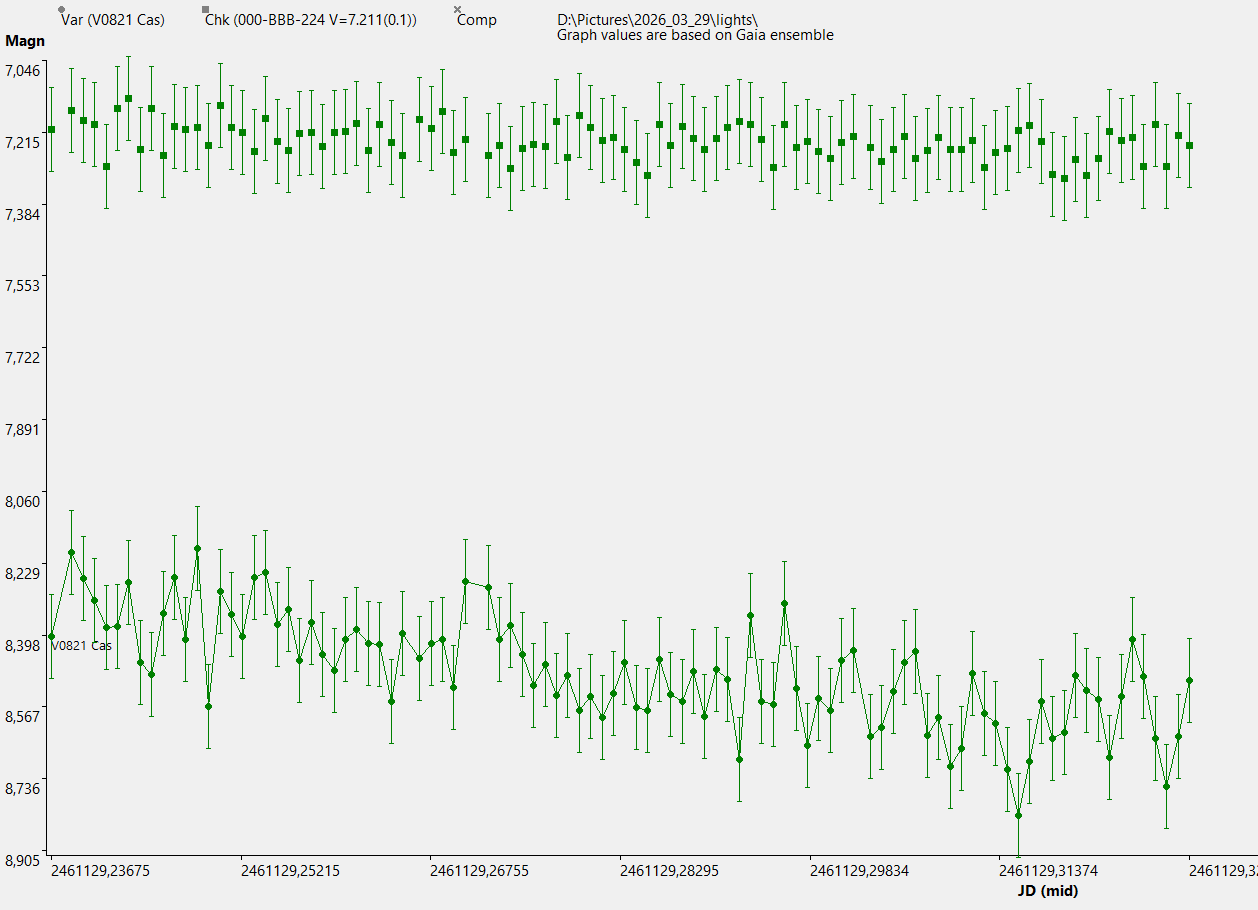Select the faintest variable star data point
The width and height of the screenshot is (1258, 910).
click(1019, 815)
